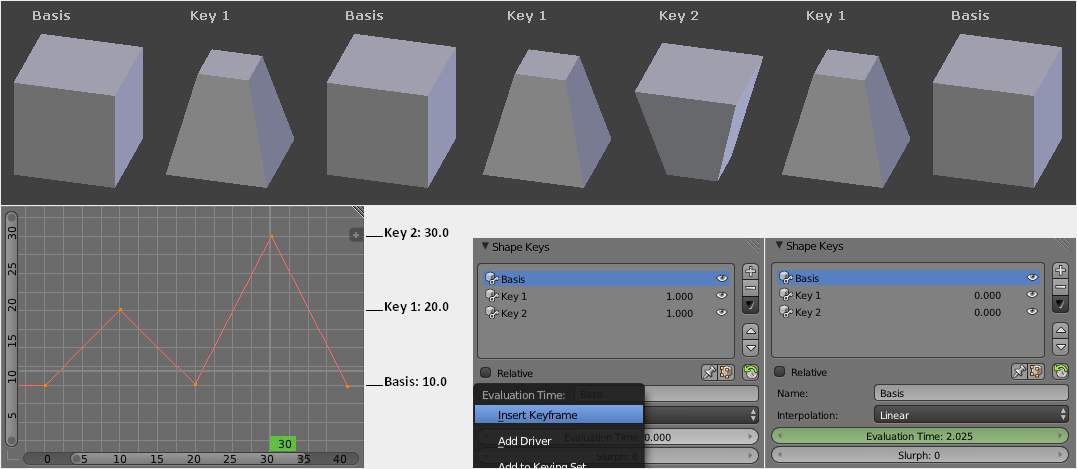Click Key 2 value 0.000 in right panel
Image resolution: width=1077 pixels, height=469 pixels.
[987, 312]
